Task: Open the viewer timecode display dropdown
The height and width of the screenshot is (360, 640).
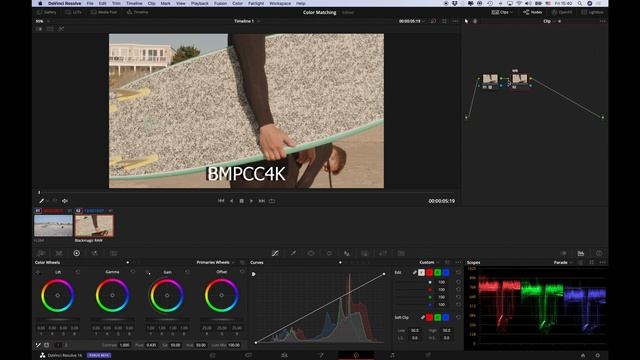Action: [412, 21]
